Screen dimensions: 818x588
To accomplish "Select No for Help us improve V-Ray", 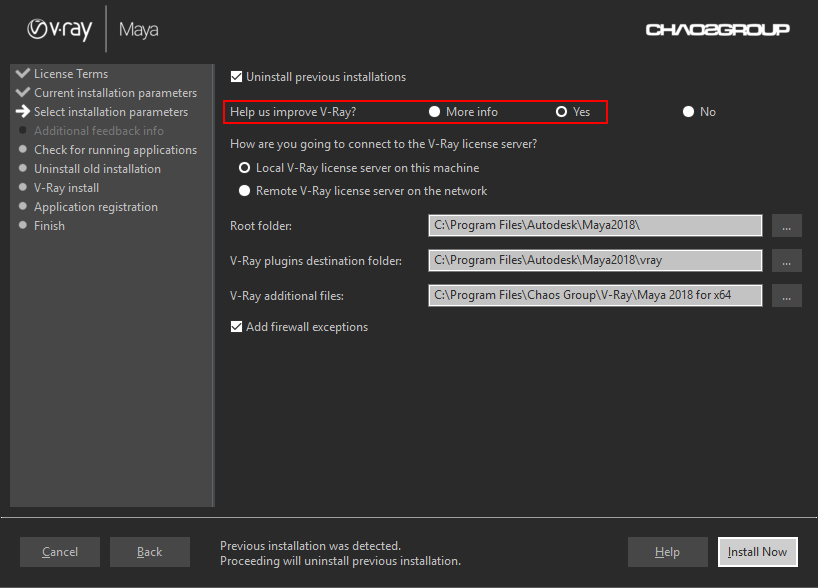I will coord(688,112).
